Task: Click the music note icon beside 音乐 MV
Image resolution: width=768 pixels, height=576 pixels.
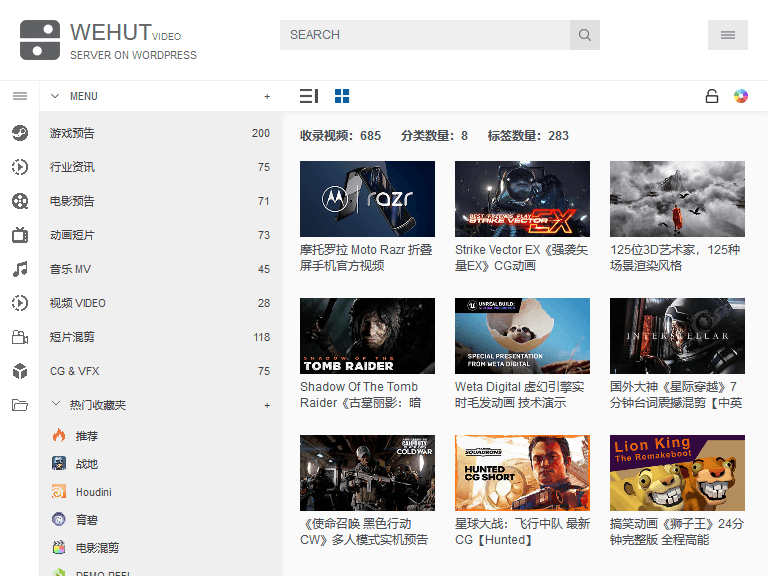Action: pyautogui.click(x=20, y=269)
